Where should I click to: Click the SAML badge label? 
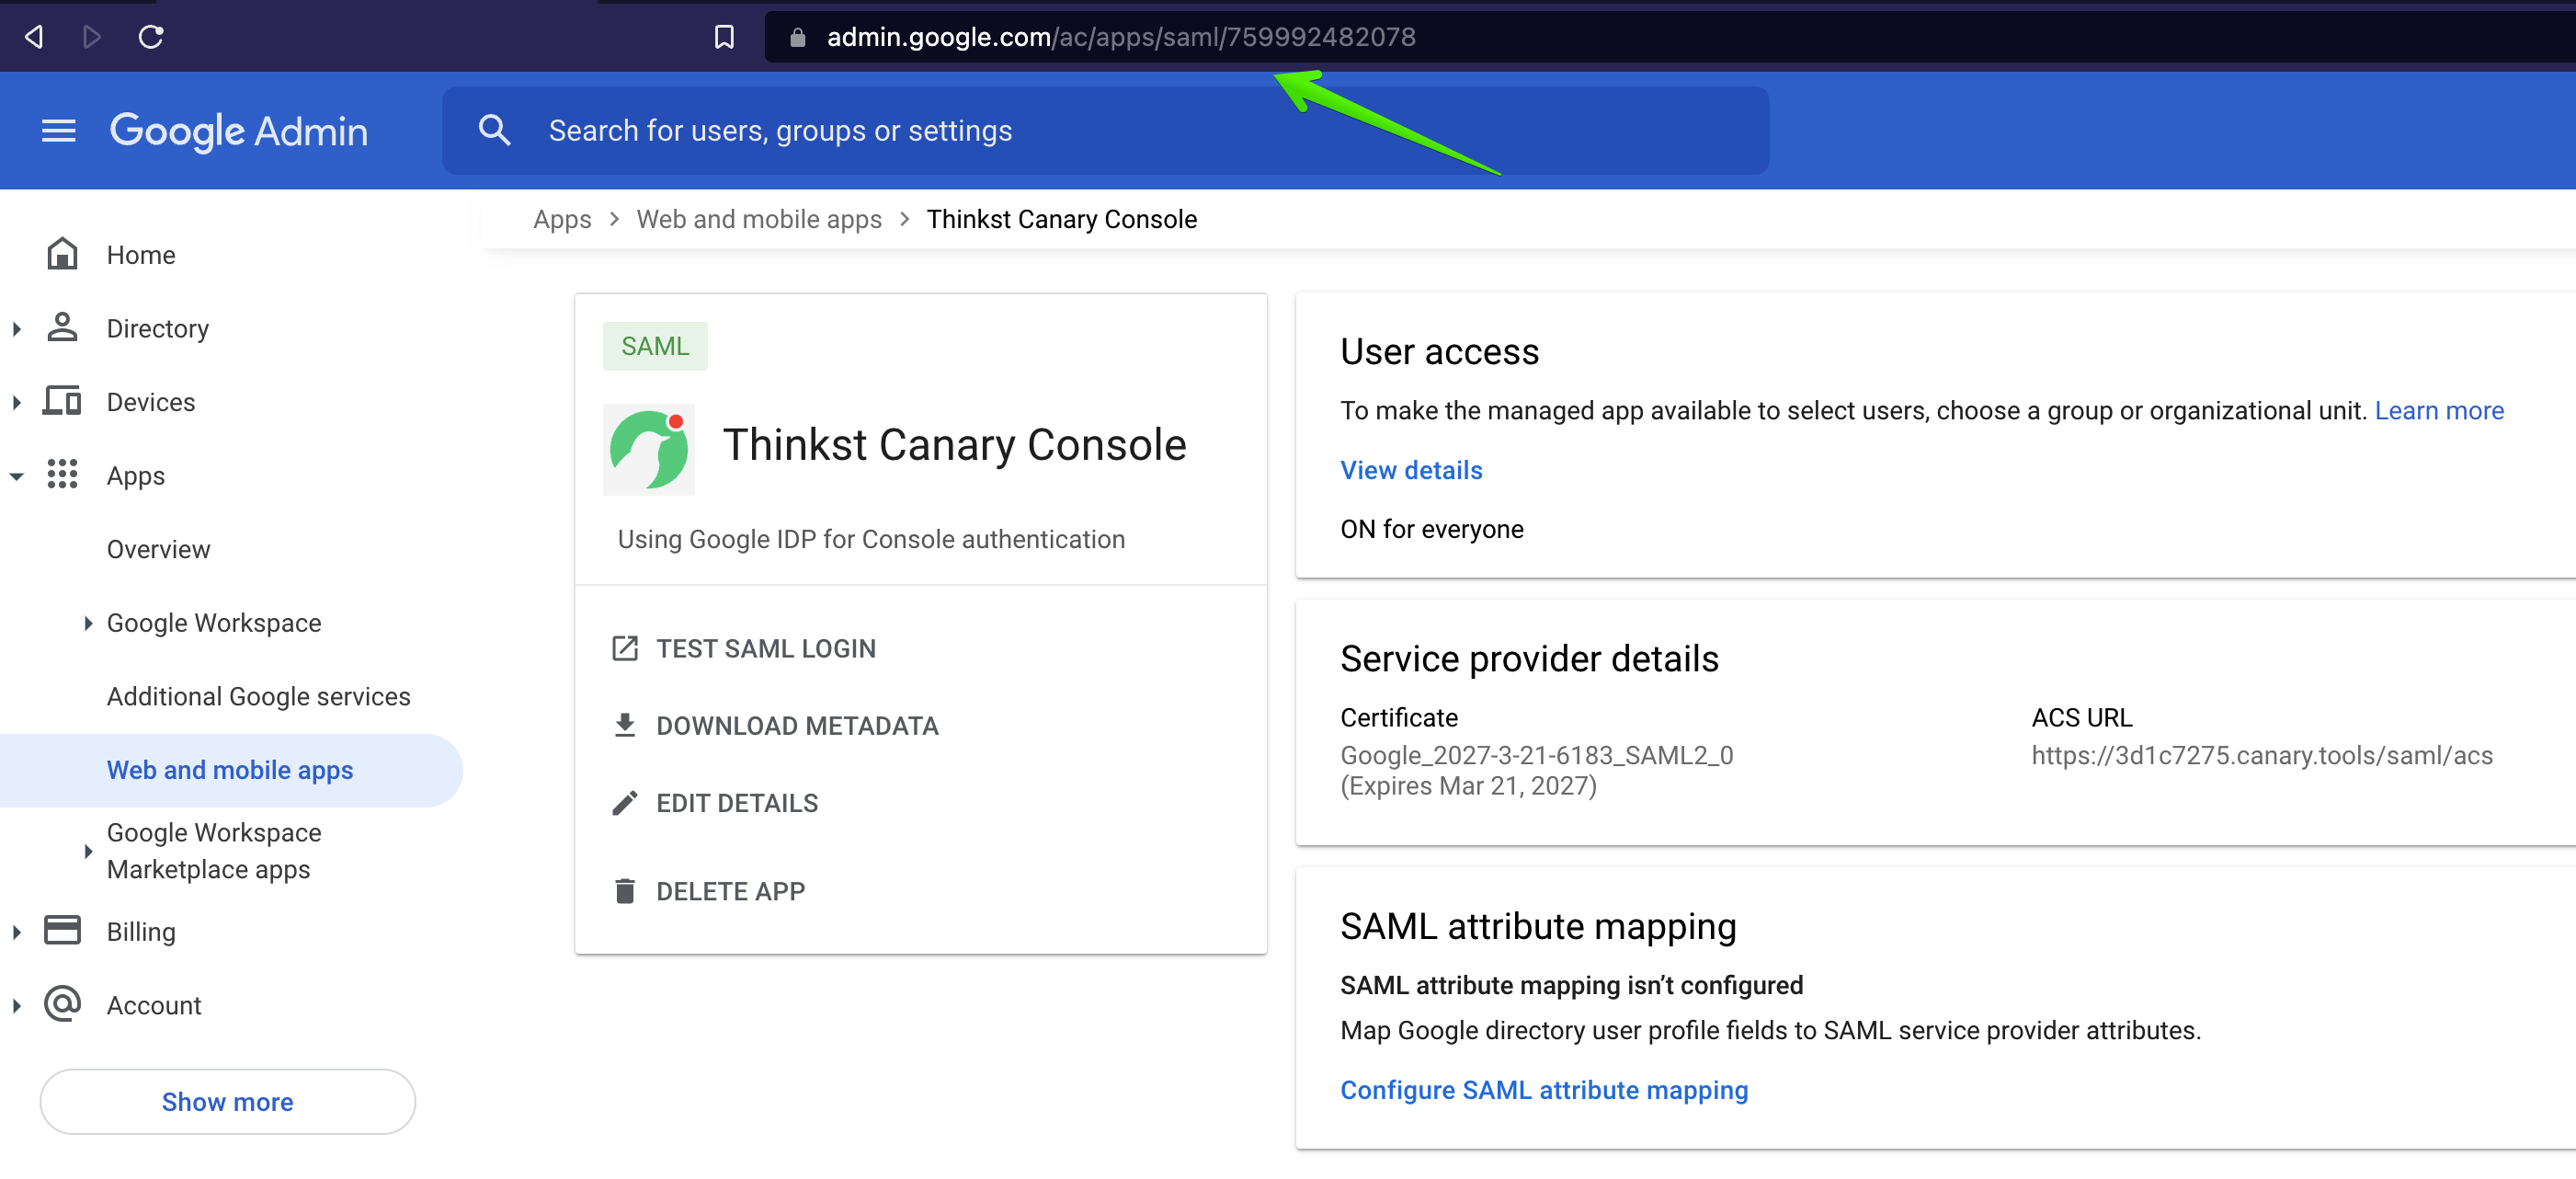tap(655, 346)
